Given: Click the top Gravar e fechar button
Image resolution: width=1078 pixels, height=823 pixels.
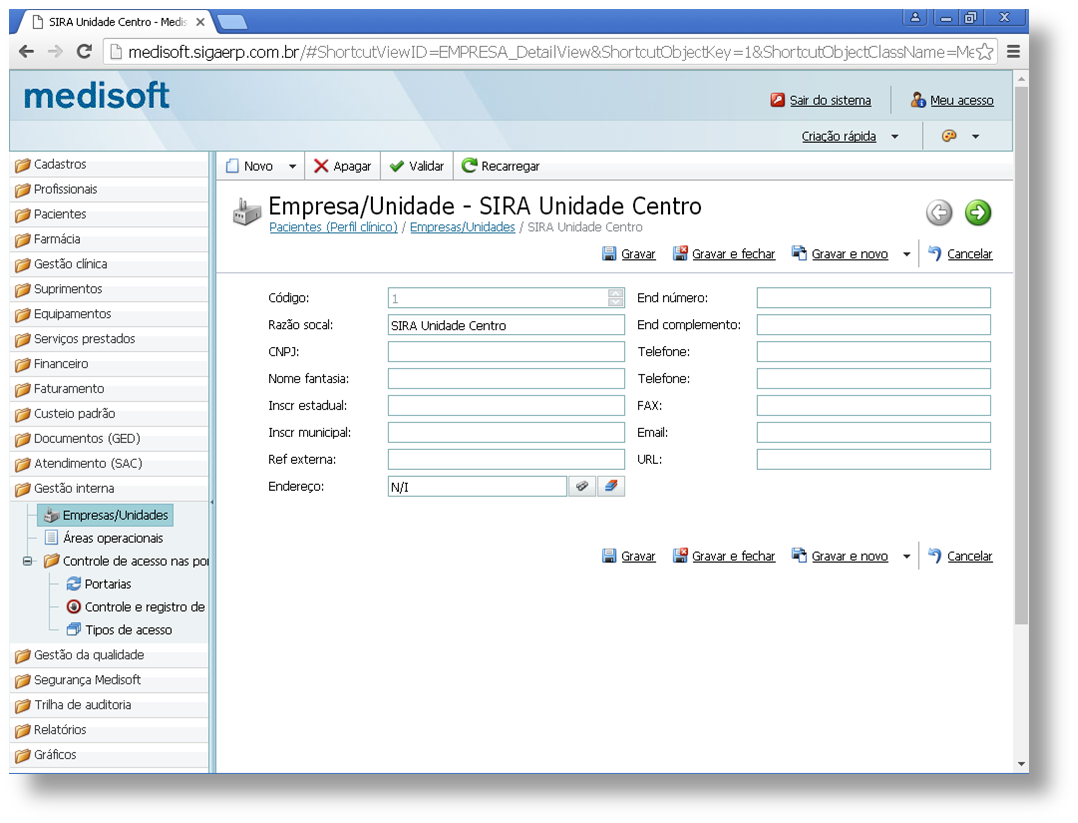Looking at the screenshot, I should (732, 254).
